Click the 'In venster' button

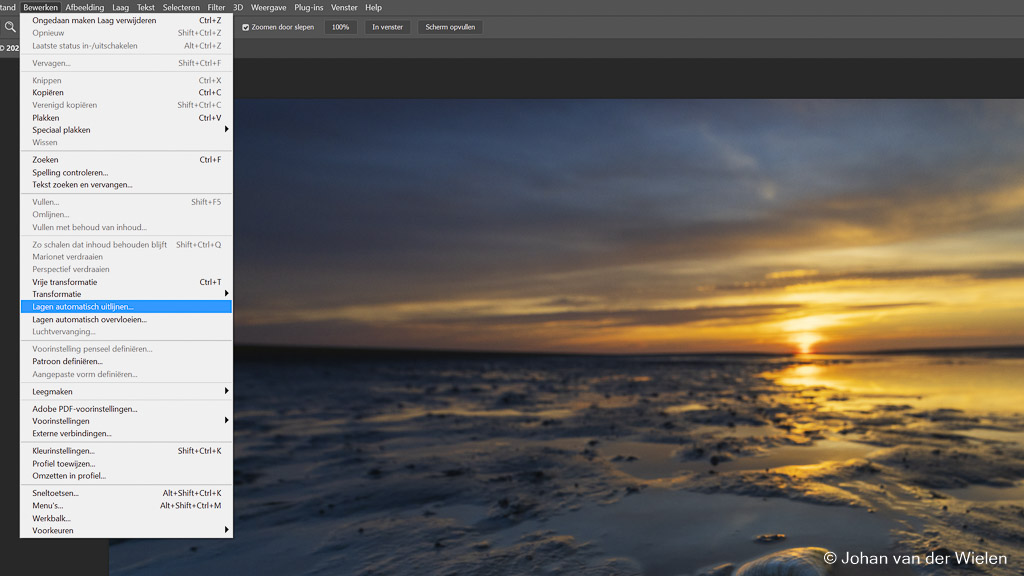coord(387,27)
